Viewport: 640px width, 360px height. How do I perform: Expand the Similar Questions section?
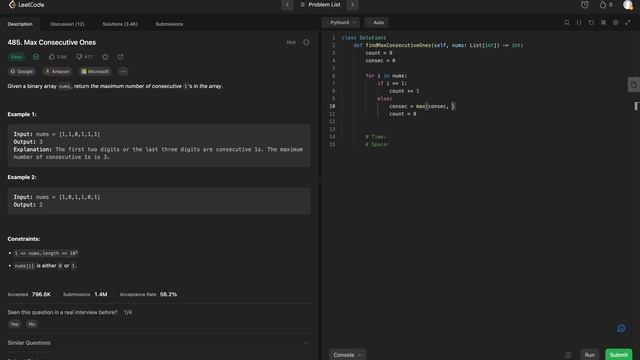pos(159,343)
